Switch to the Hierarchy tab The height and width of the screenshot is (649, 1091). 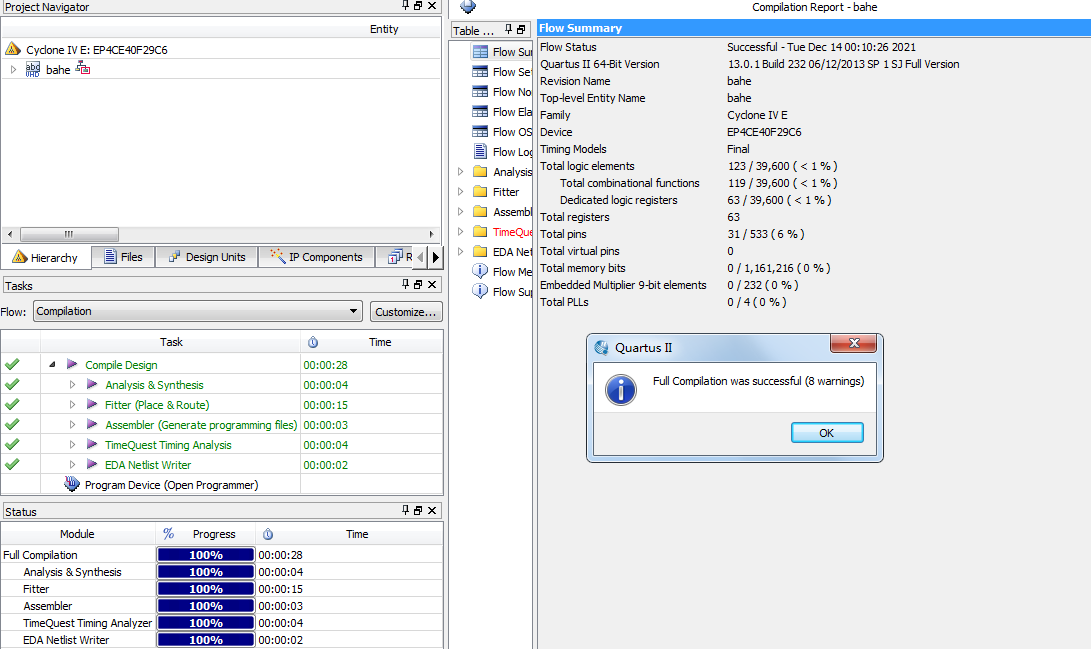(x=45, y=257)
